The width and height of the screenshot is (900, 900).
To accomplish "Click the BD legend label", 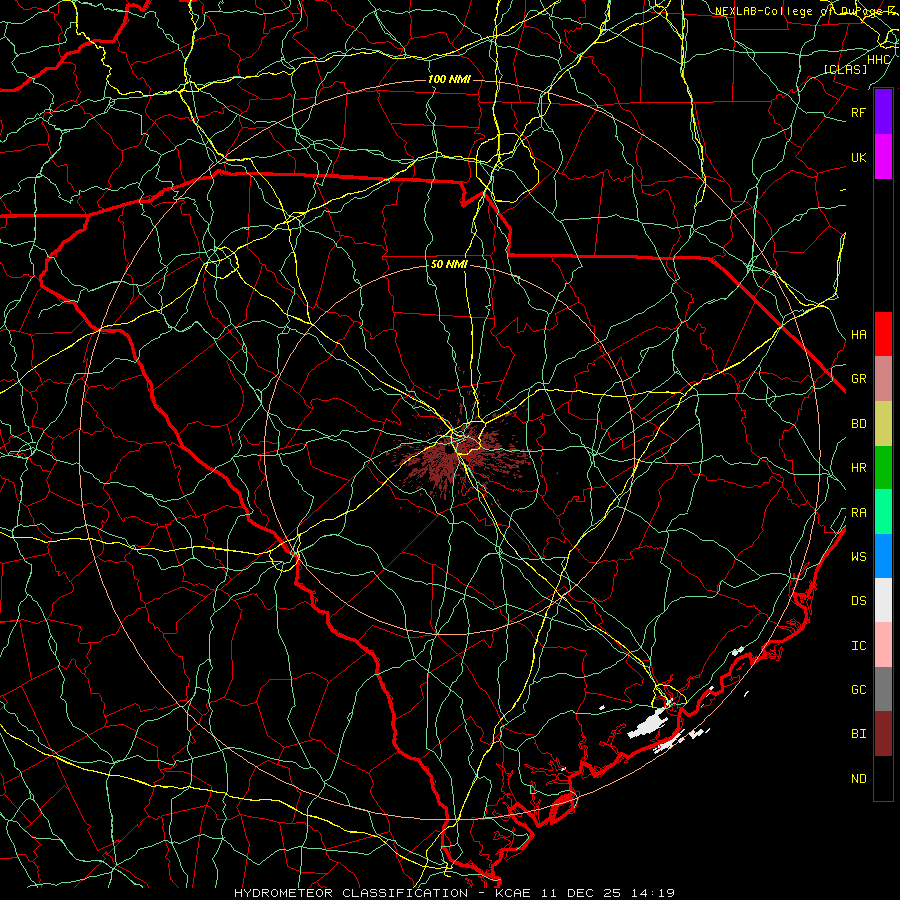I will [858, 424].
